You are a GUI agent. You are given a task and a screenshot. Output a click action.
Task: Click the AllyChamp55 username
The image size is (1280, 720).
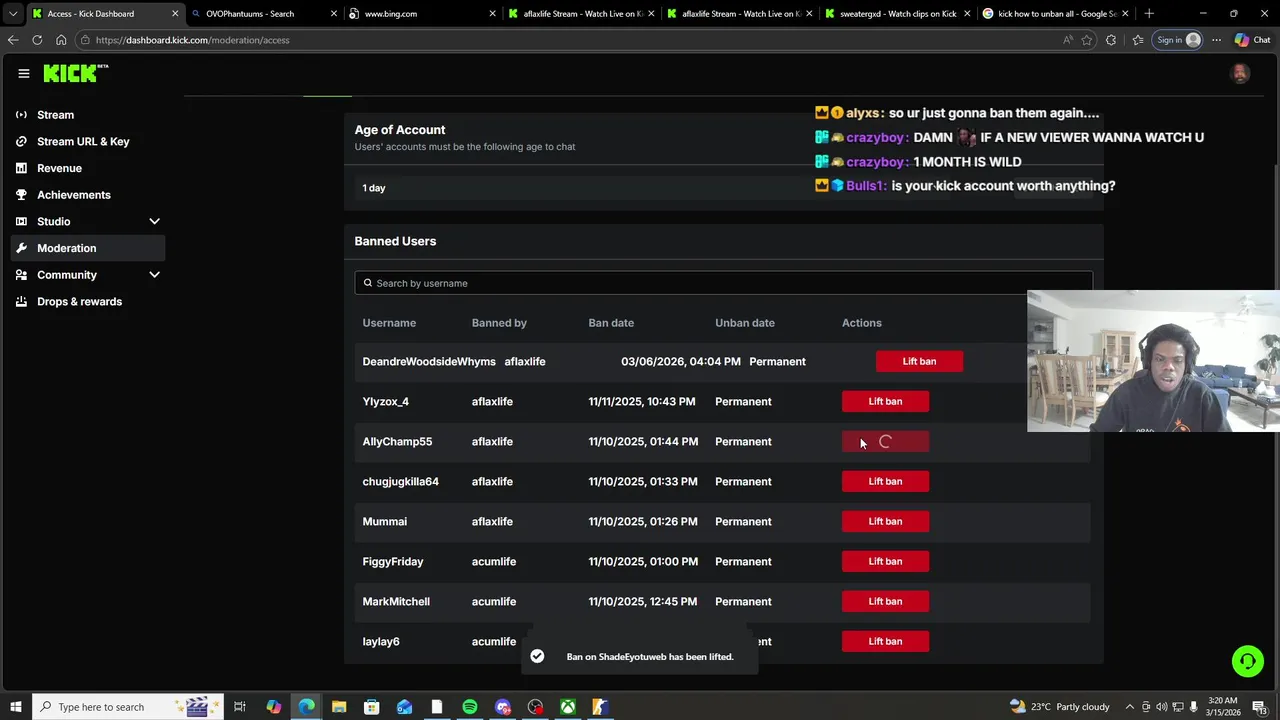(397, 441)
